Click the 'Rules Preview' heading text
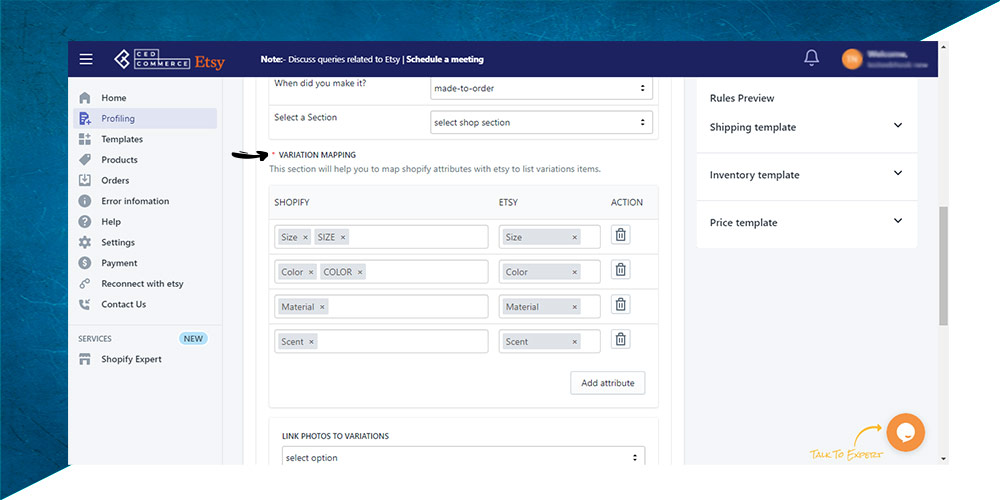Viewport: 1000px width, 500px height. (x=742, y=98)
